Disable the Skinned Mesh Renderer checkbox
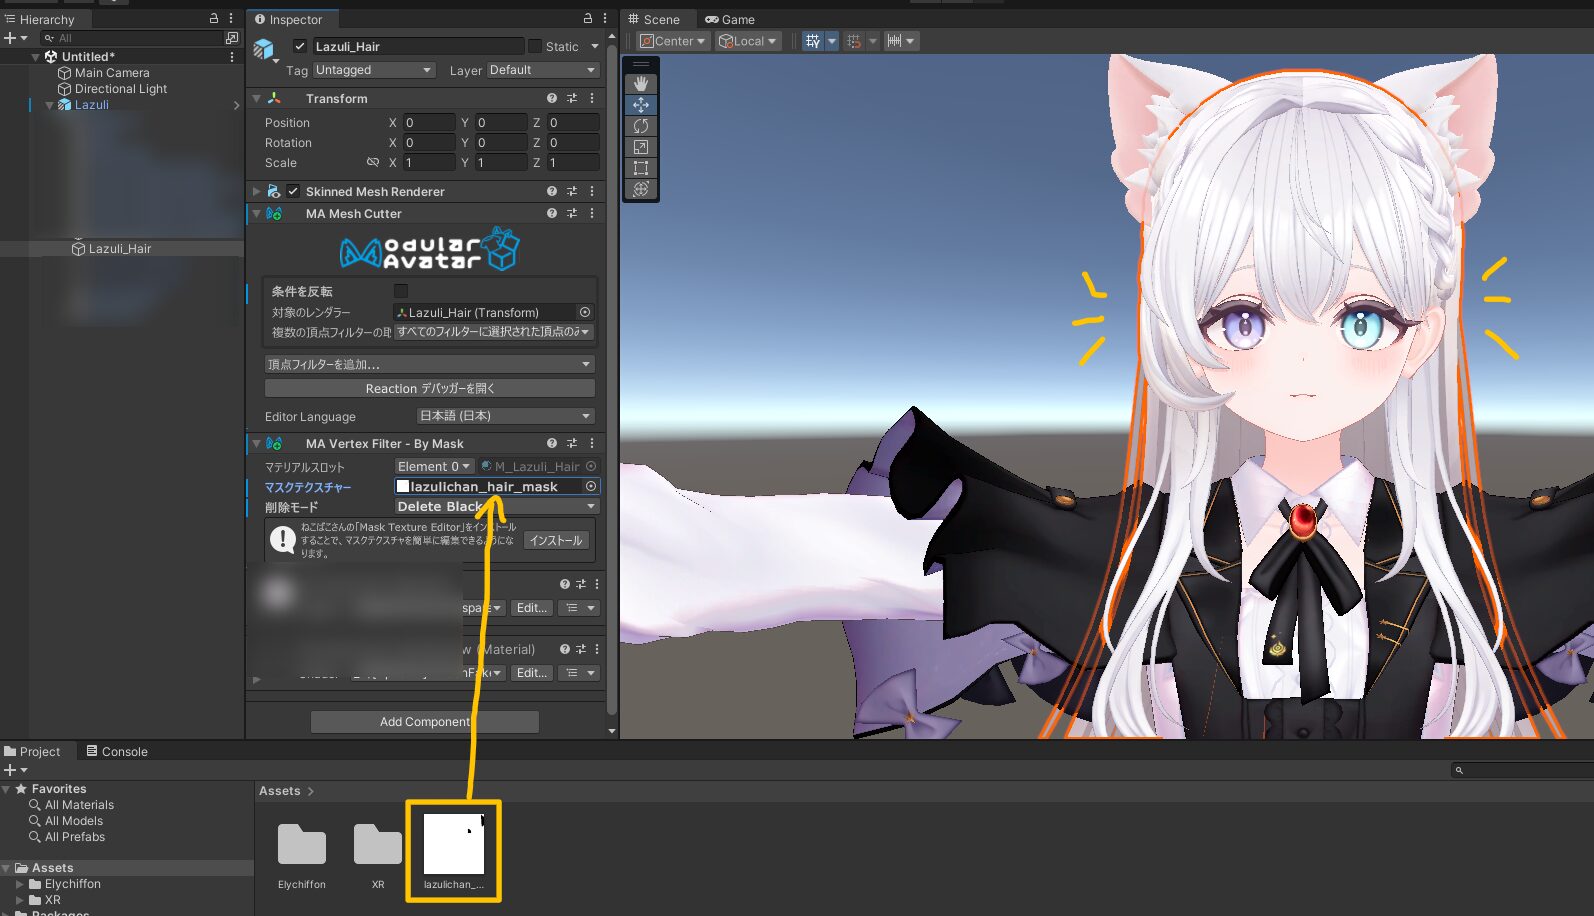The width and height of the screenshot is (1594, 916). coord(293,191)
